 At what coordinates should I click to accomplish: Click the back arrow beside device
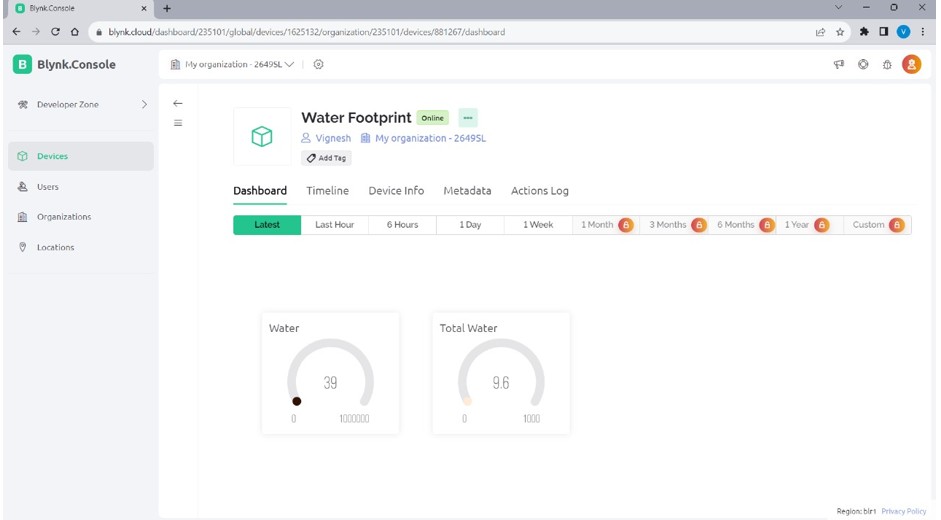(178, 104)
